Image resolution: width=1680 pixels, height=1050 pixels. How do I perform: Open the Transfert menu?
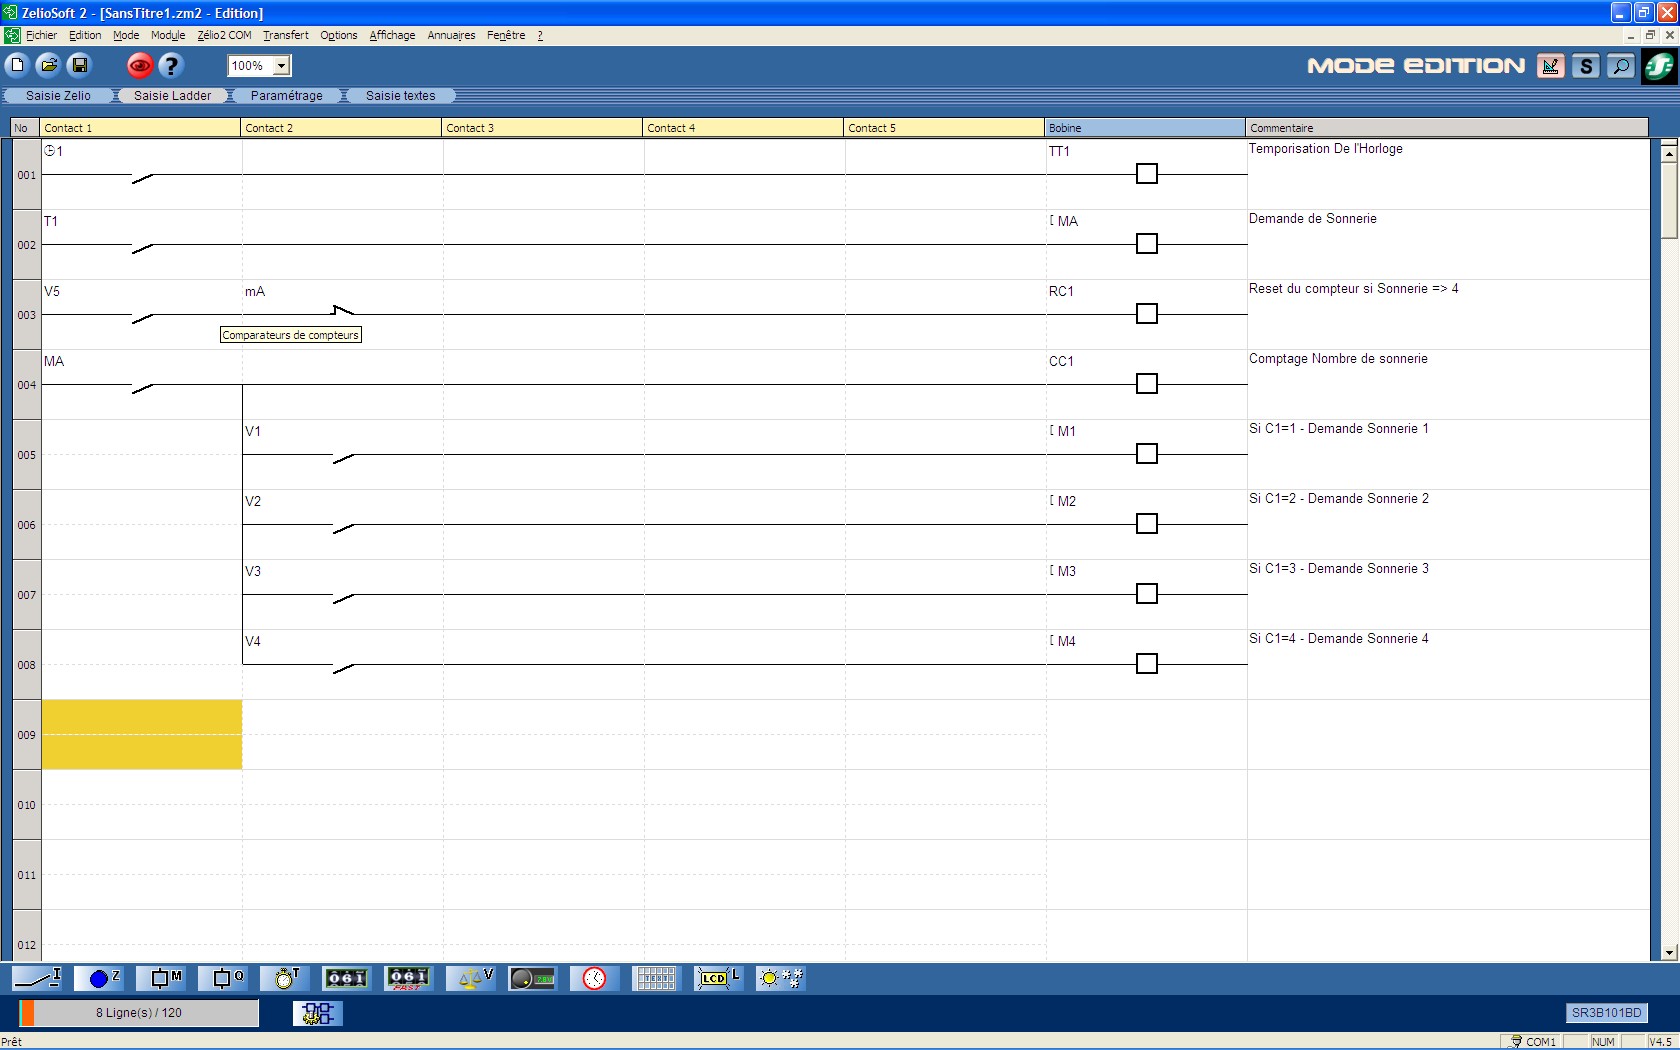pyautogui.click(x=286, y=35)
